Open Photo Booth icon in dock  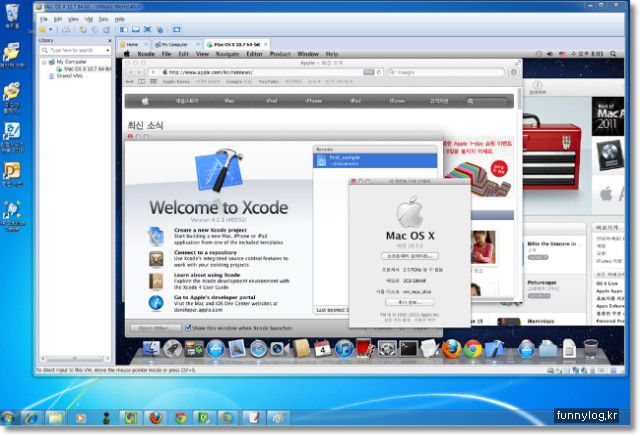click(364, 349)
